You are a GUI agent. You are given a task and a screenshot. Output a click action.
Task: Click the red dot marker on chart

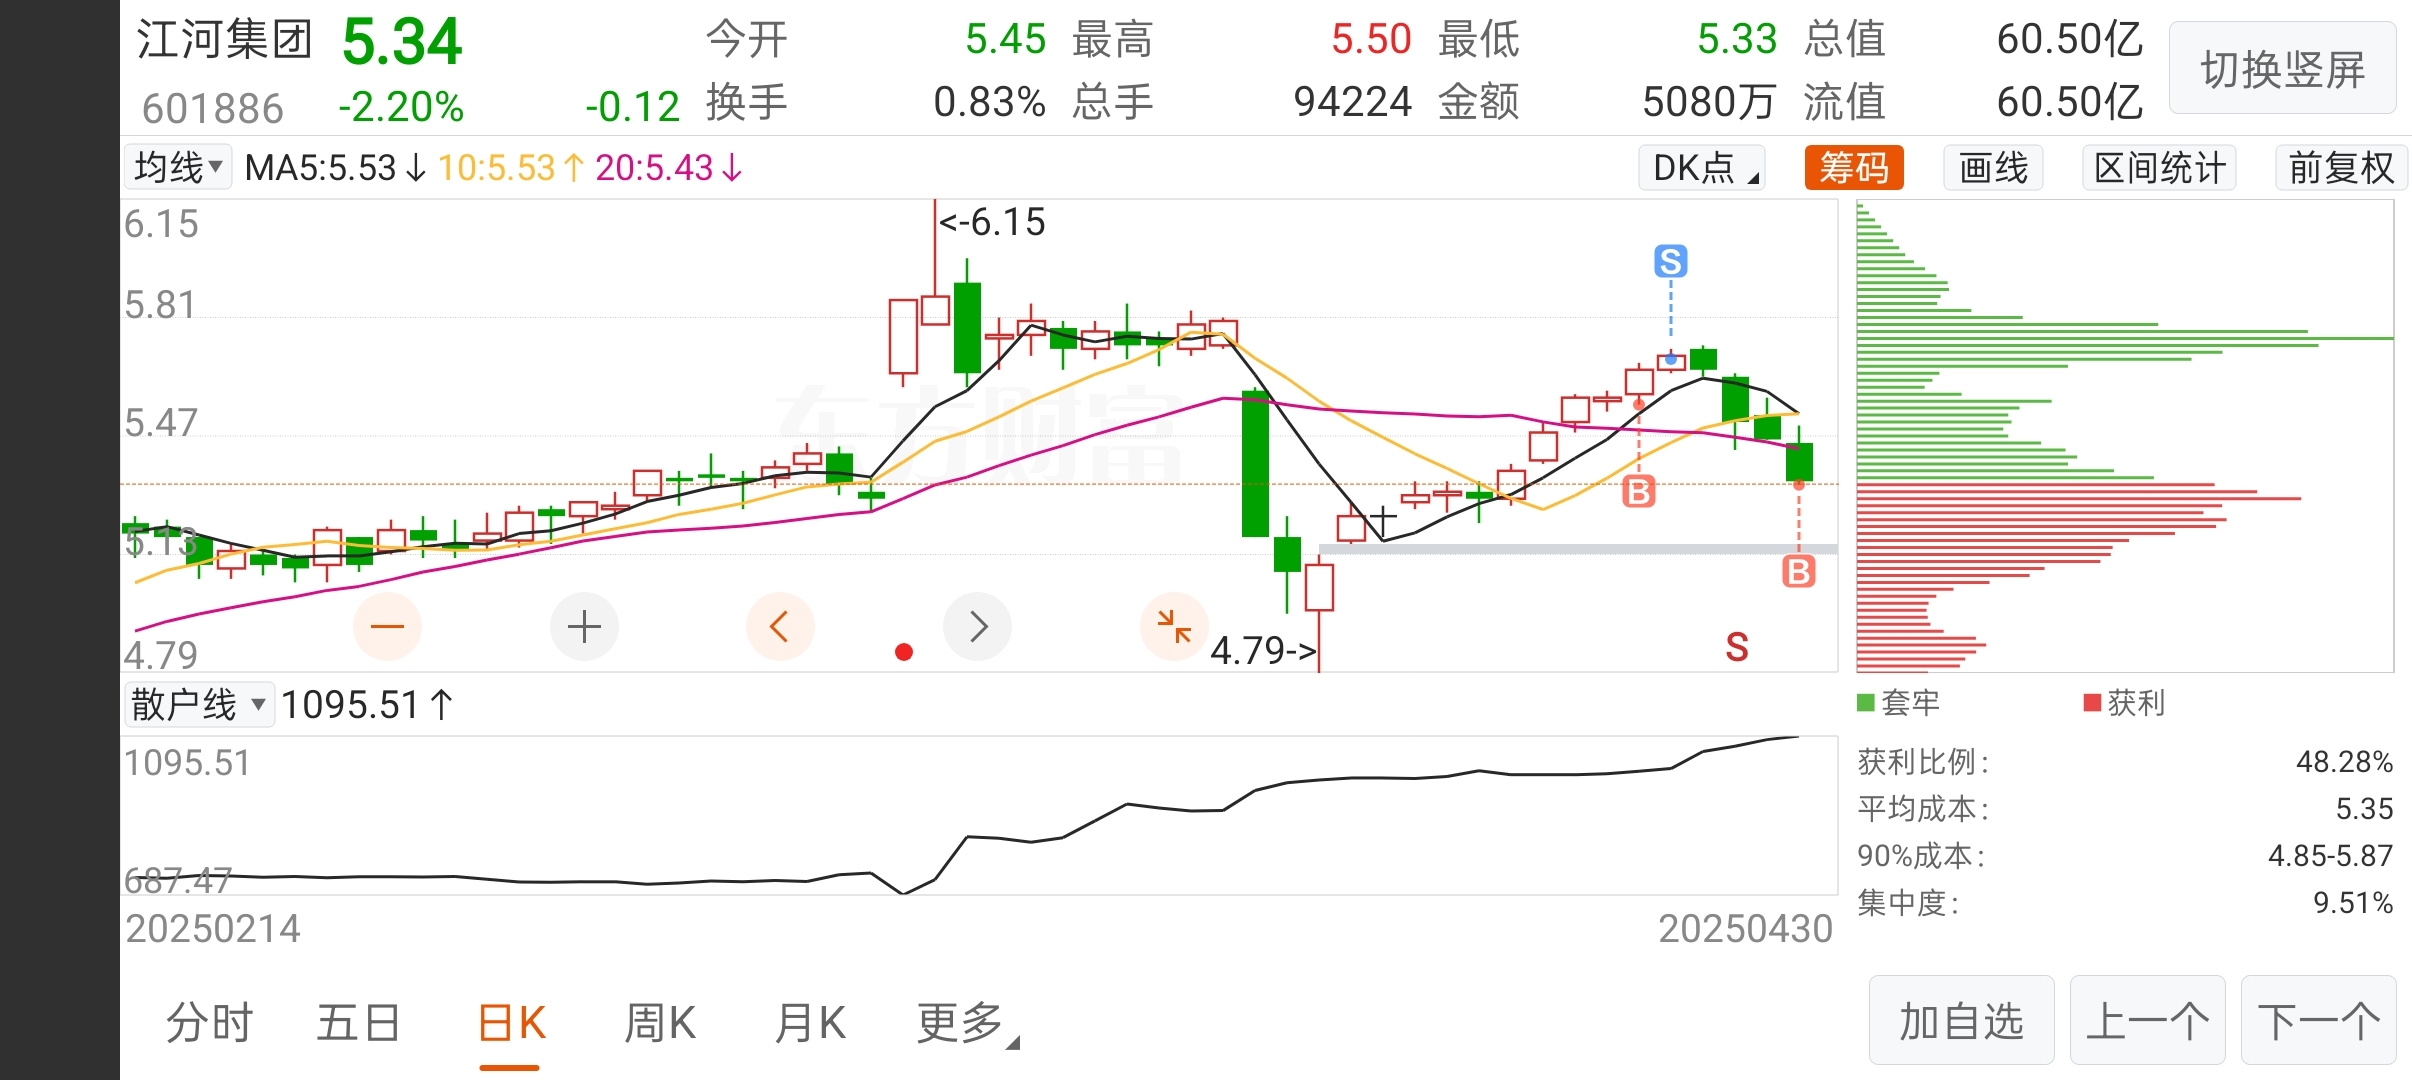[x=904, y=652]
